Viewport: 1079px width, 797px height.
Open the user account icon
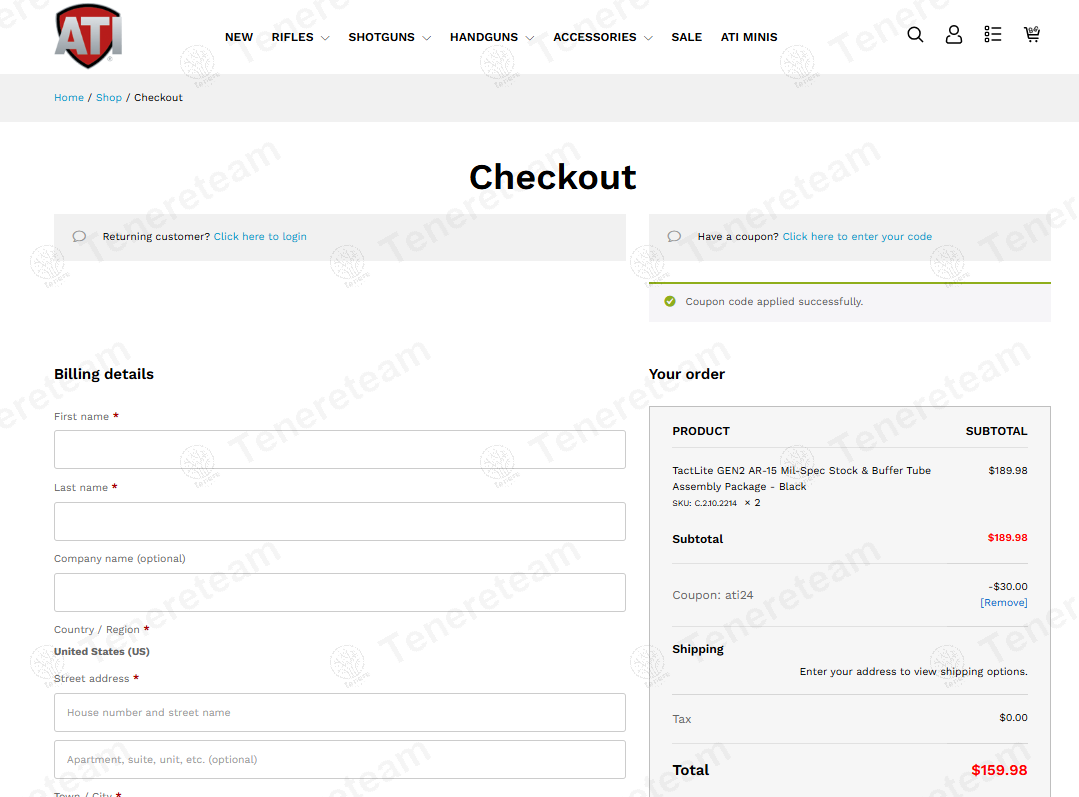pos(954,35)
